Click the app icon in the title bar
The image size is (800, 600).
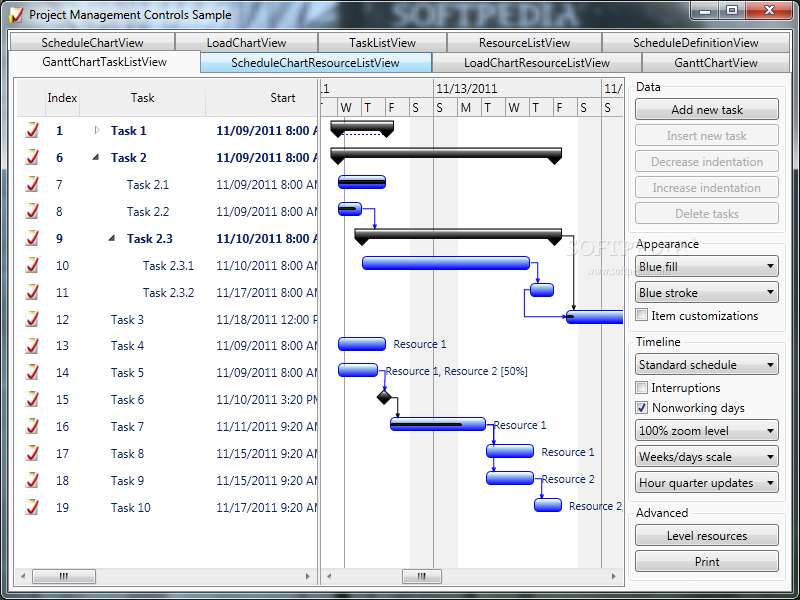(x=16, y=15)
